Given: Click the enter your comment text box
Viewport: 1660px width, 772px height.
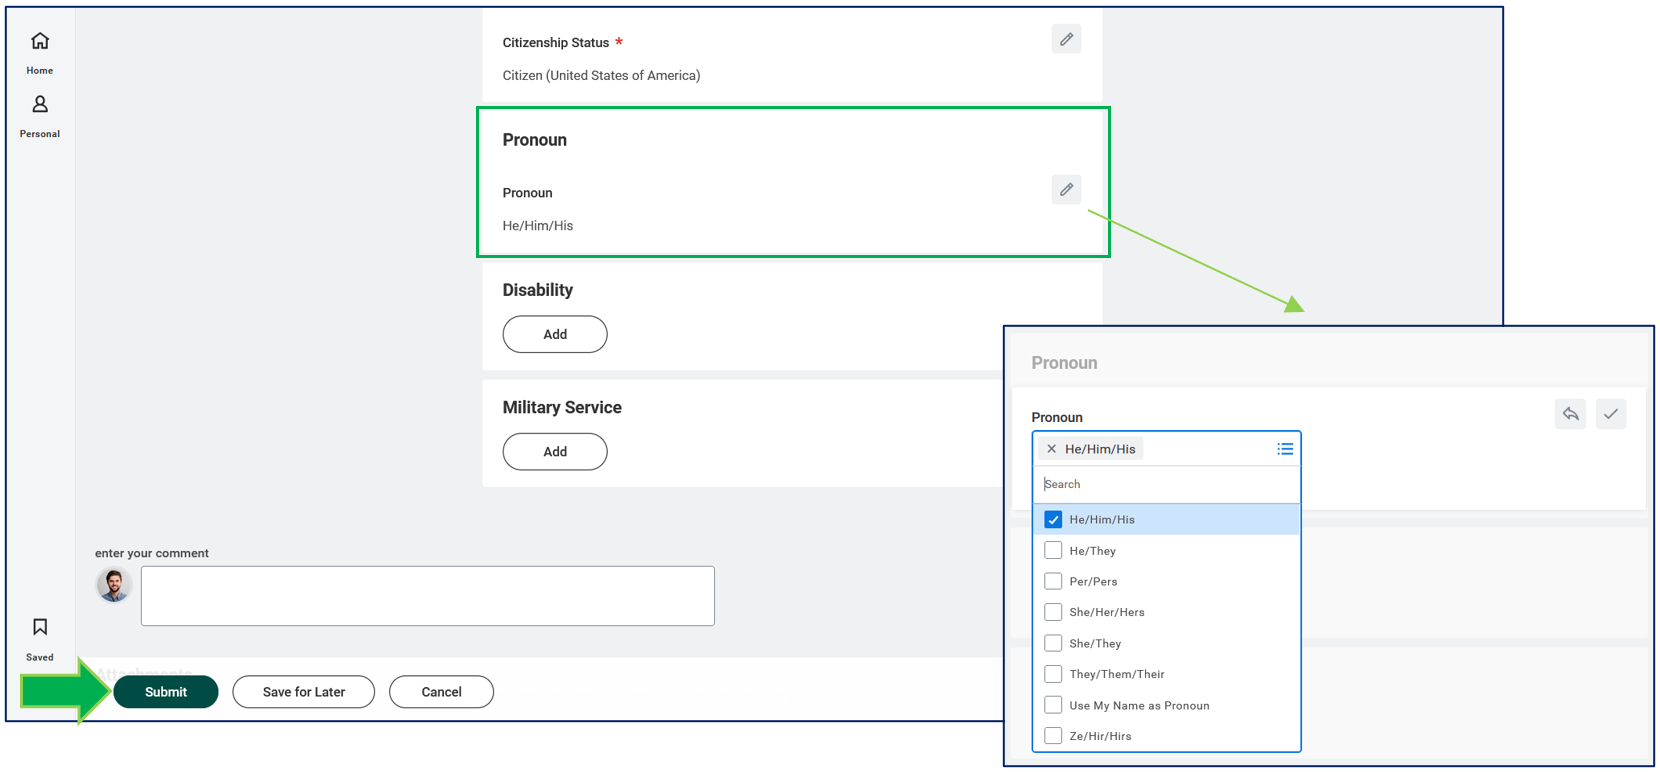Looking at the screenshot, I should click(x=428, y=596).
